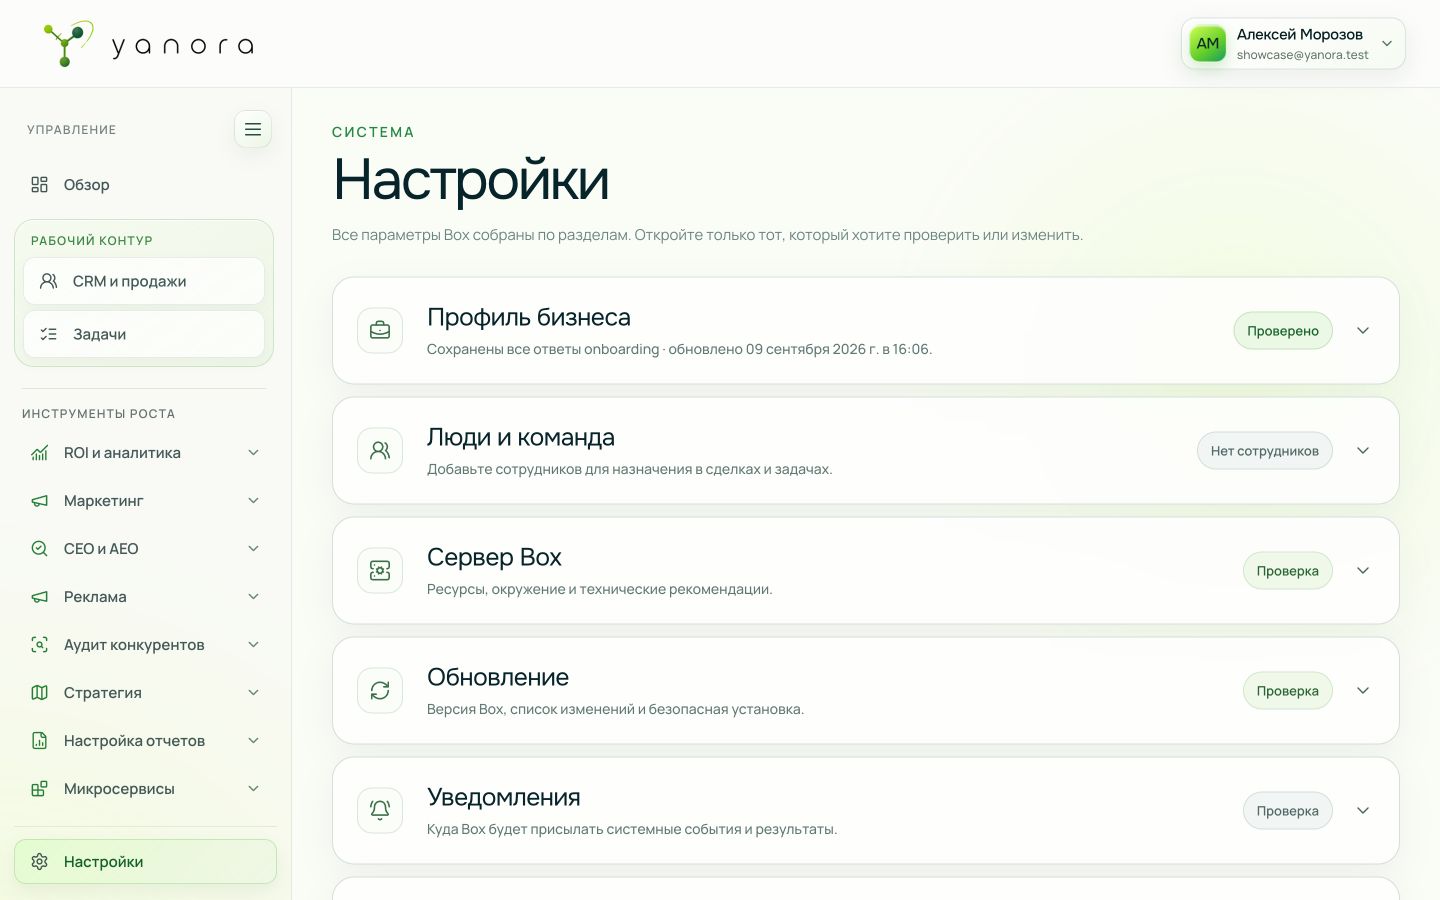Screen dimensions: 1440x900
Task: Expand the Уведомления section chevron
Action: point(1363,811)
